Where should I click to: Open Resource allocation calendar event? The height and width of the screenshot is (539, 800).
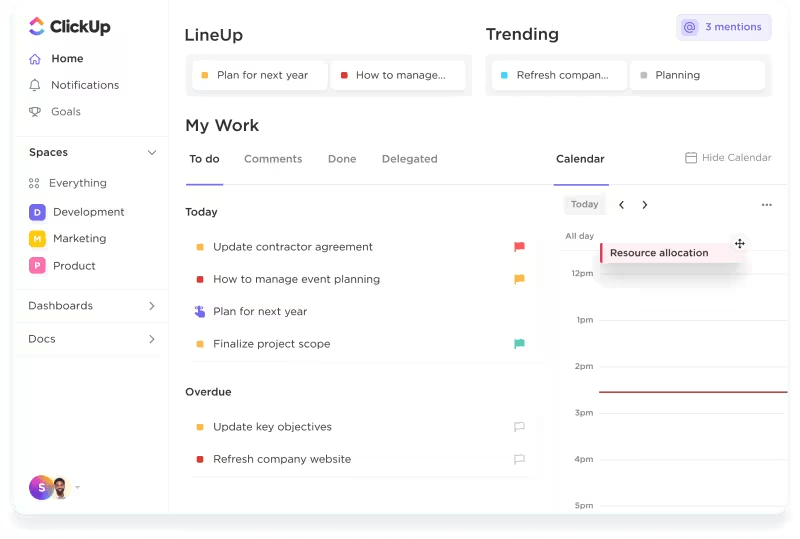[x=670, y=253]
